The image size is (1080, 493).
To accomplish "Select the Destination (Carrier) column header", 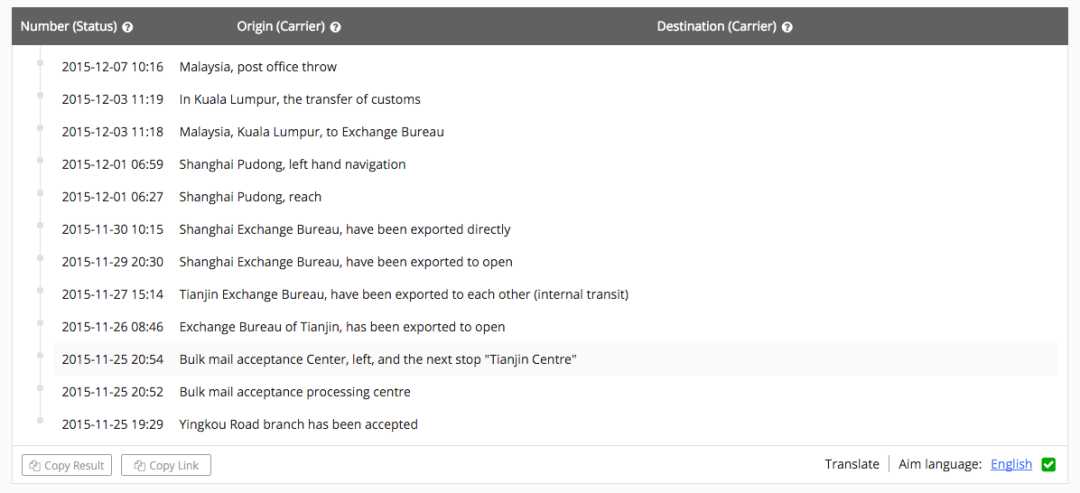I will pos(716,27).
